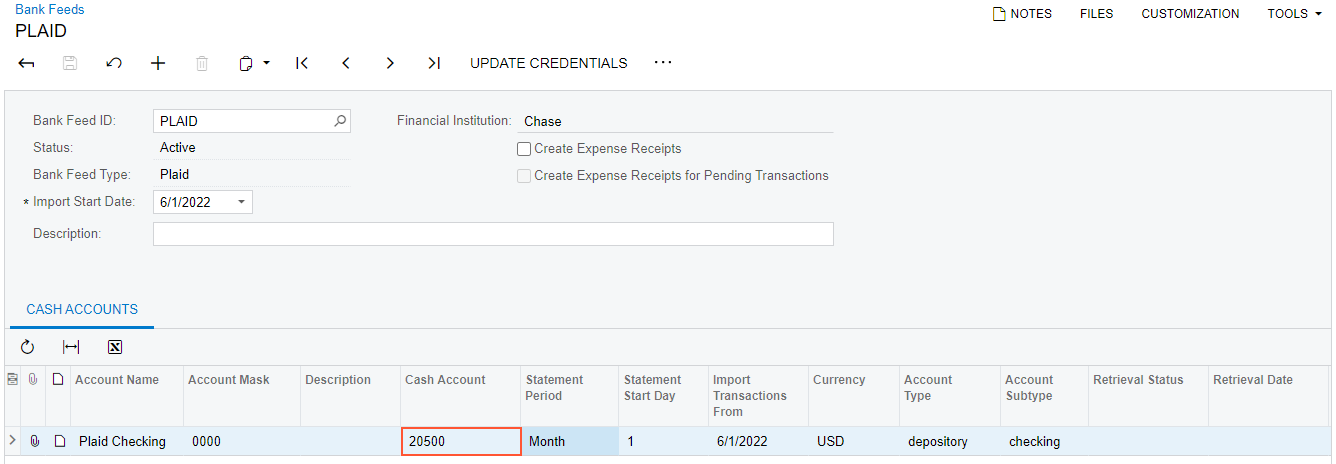Screen dimensions: 1336x464
Task: Enable Create Expense Receipts checkbox
Action: pos(524,149)
